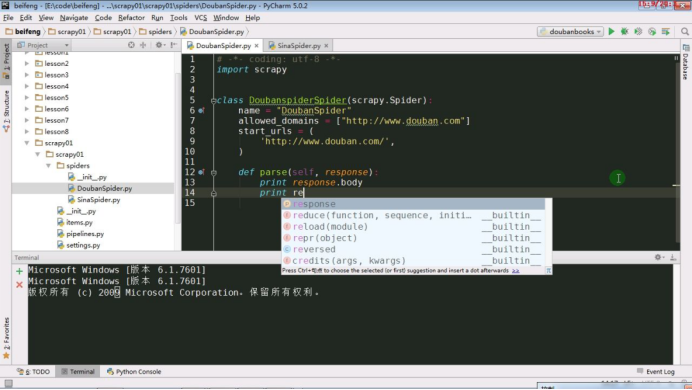Expand the lesson4 folder

pyautogui.click(x=27, y=86)
